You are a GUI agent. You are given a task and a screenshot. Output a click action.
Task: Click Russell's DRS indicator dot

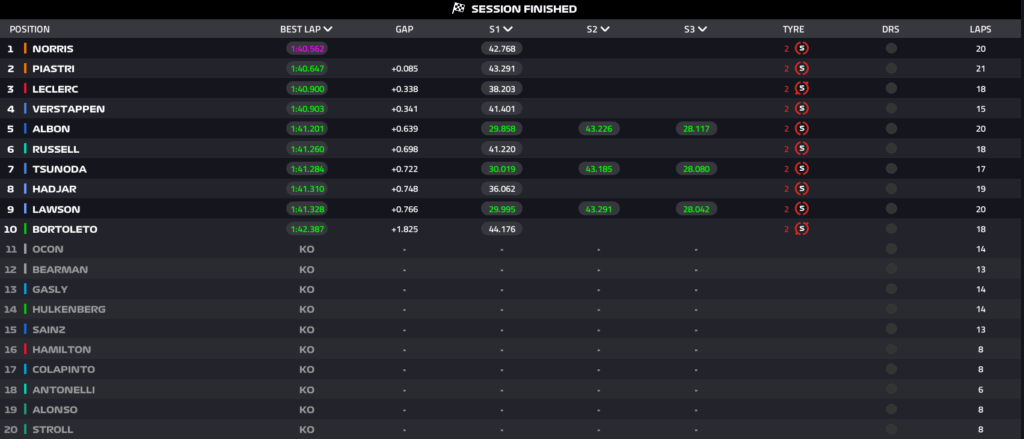pyautogui.click(x=891, y=148)
